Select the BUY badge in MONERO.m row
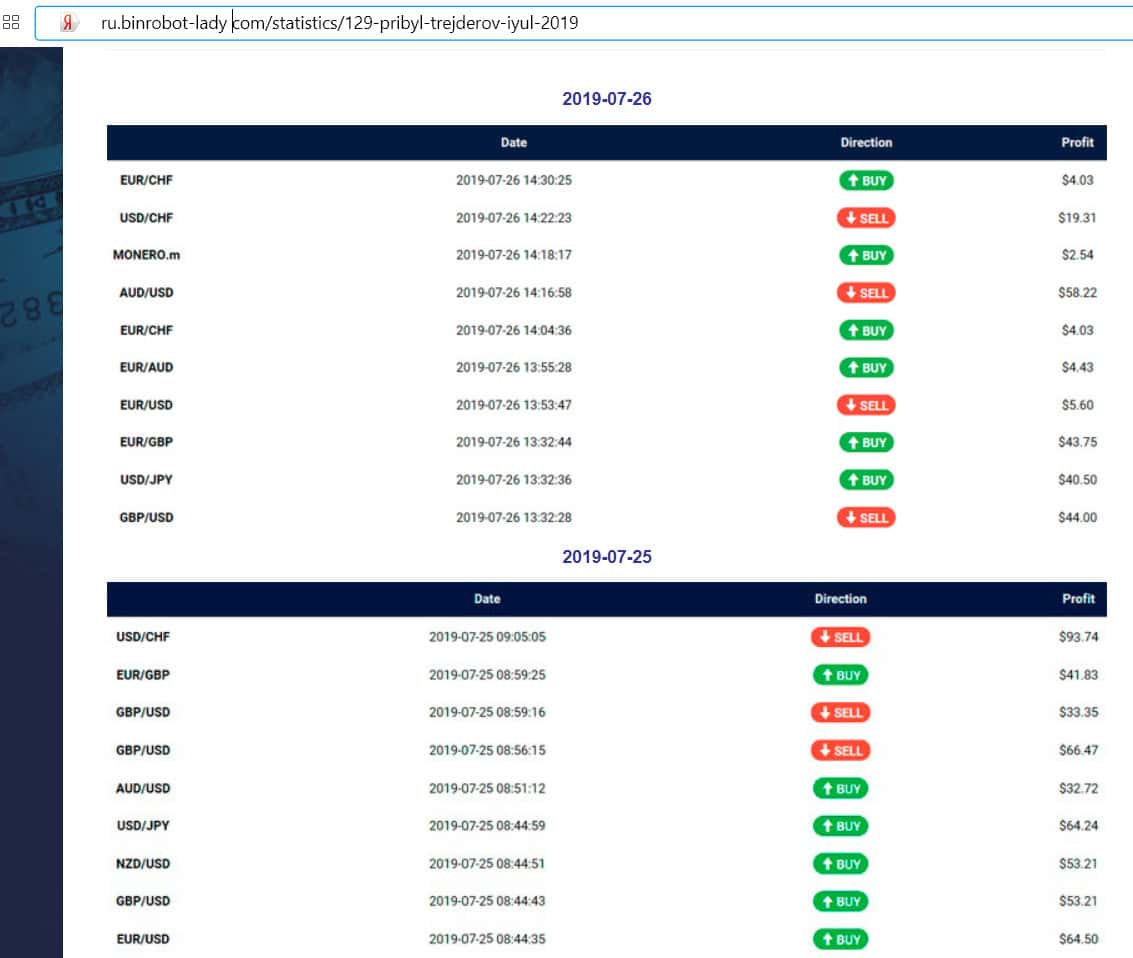This screenshot has height=958, width=1133. pos(865,255)
